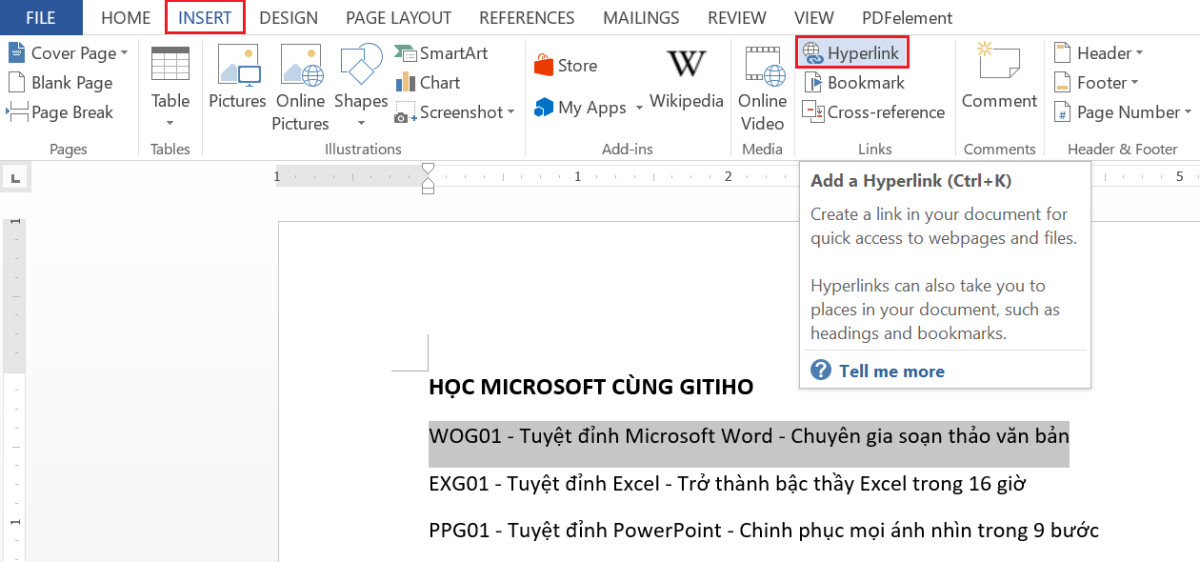Image resolution: width=1200 pixels, height=562 pixels.
Task: Open the PDFelement tab
Action: [907, 18]
